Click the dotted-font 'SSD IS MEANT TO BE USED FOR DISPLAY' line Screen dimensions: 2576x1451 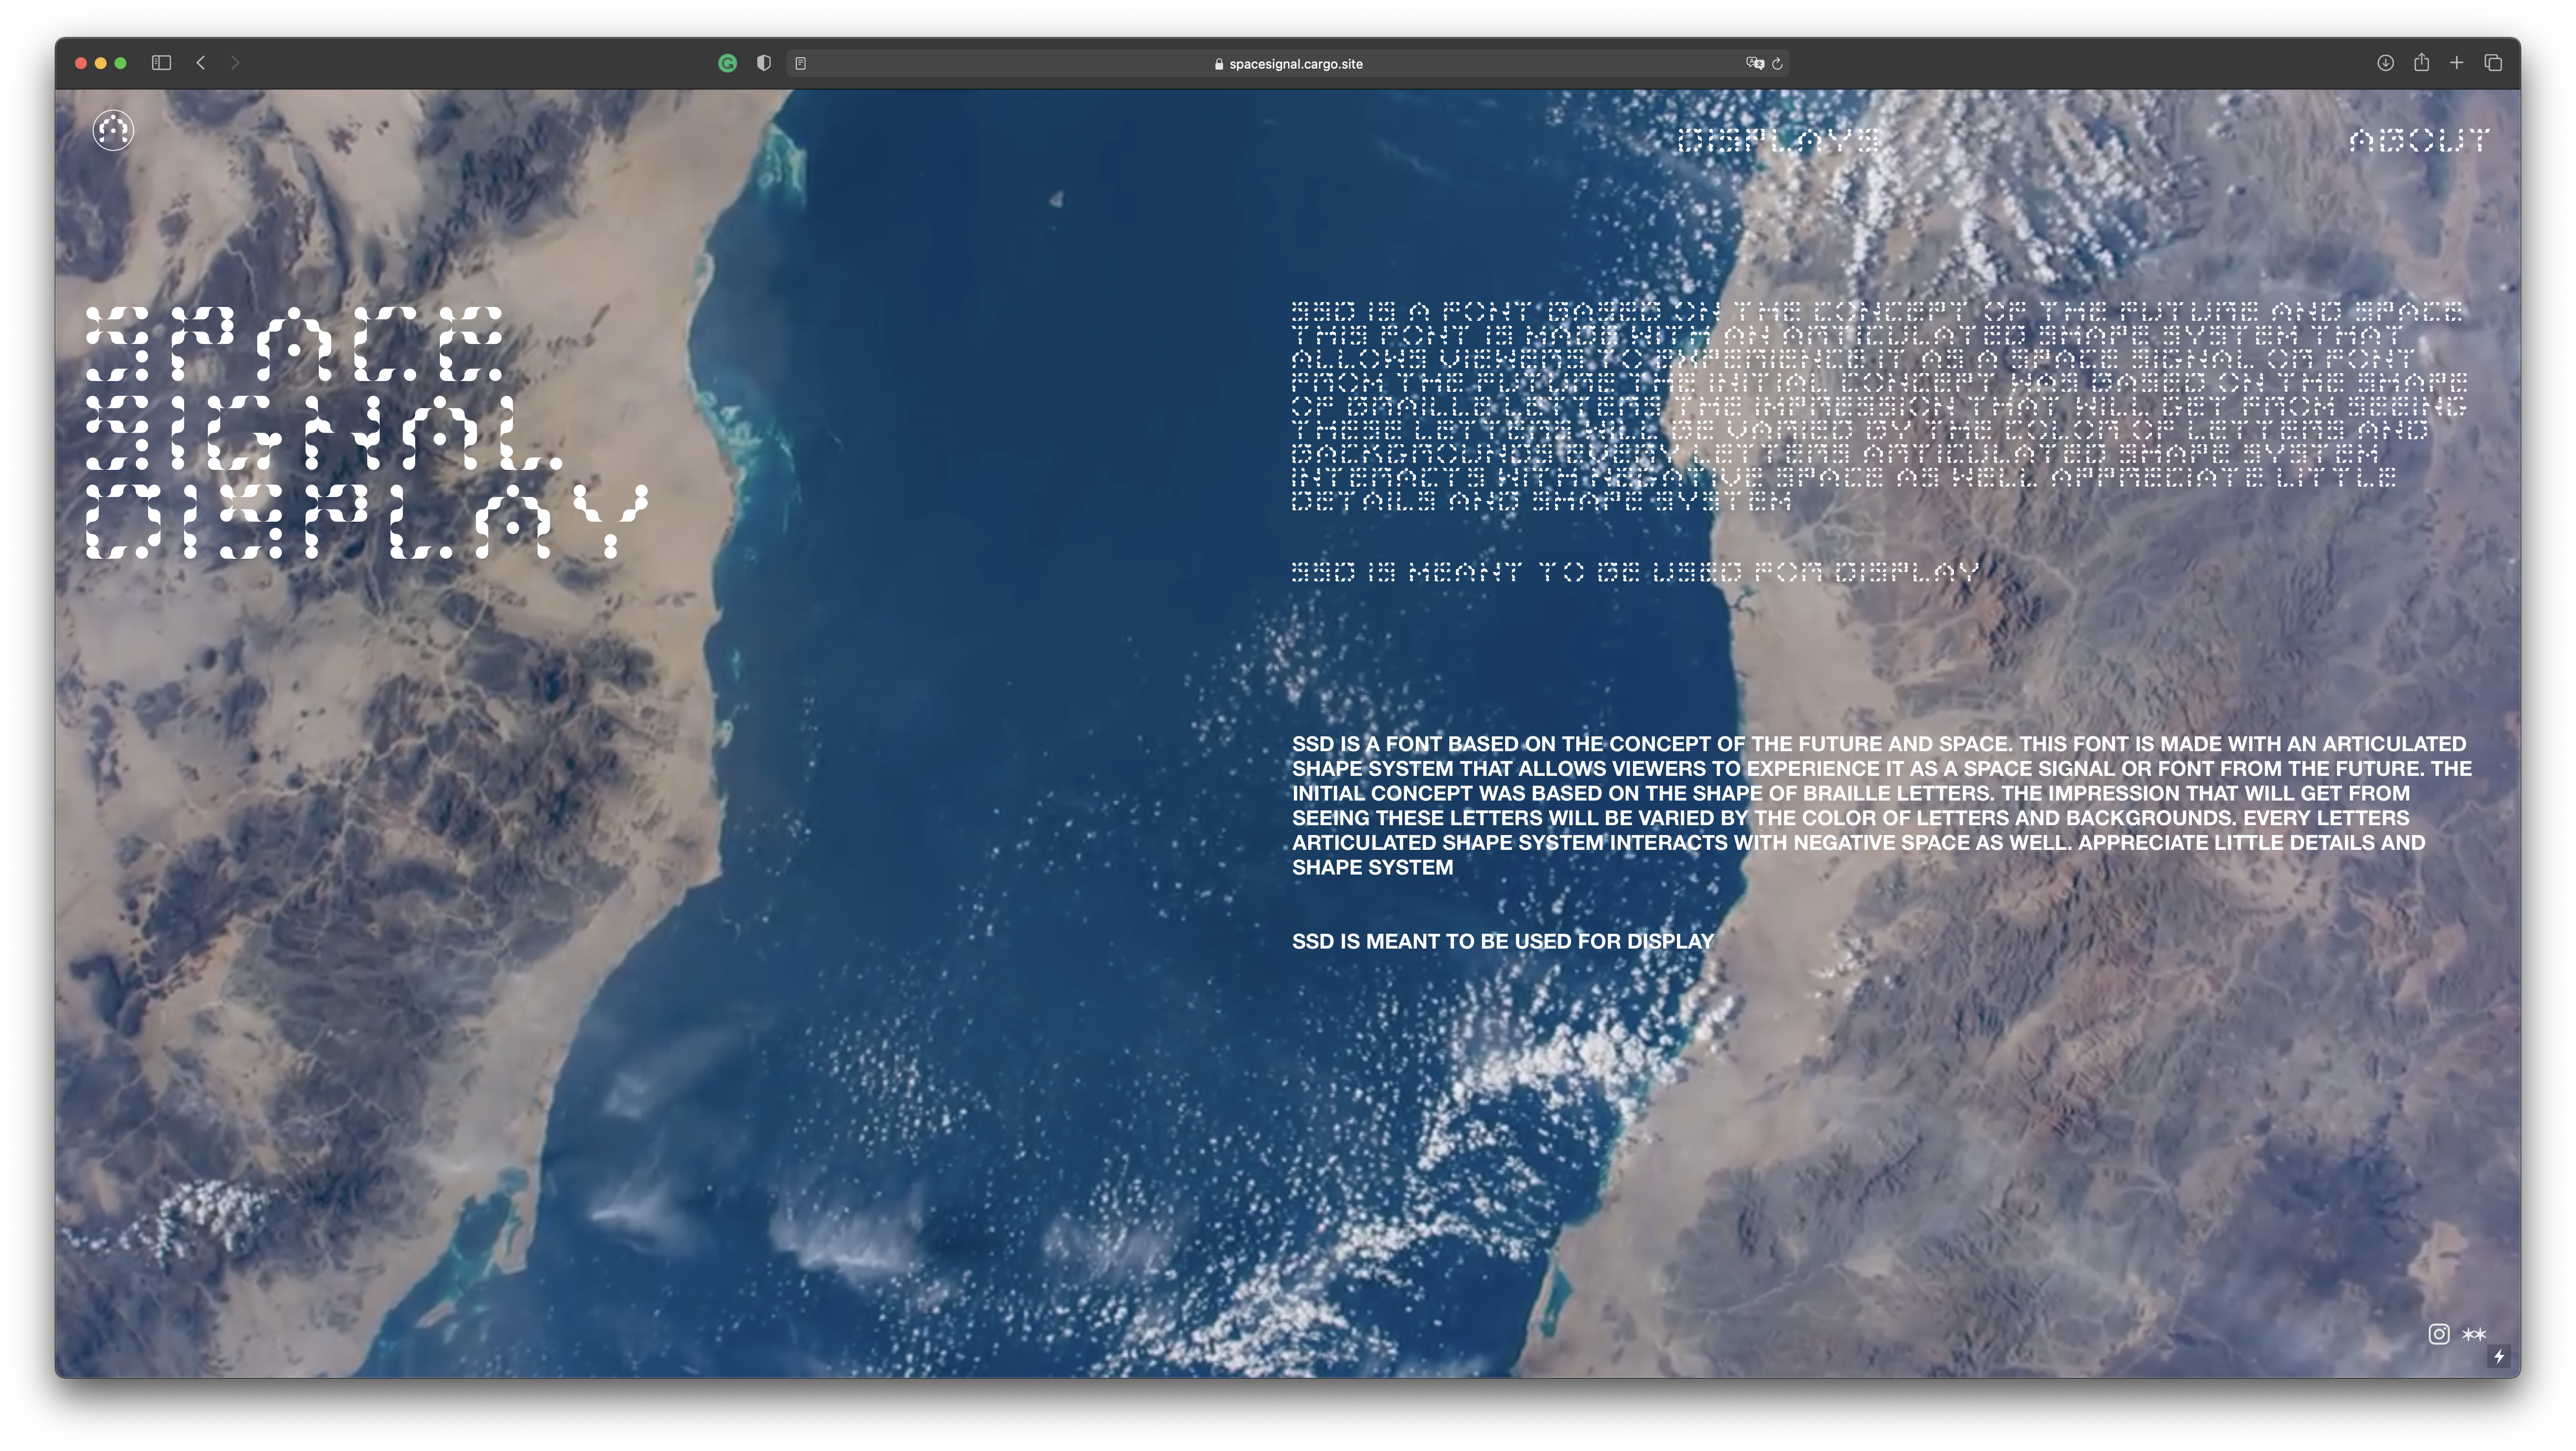1635,572
